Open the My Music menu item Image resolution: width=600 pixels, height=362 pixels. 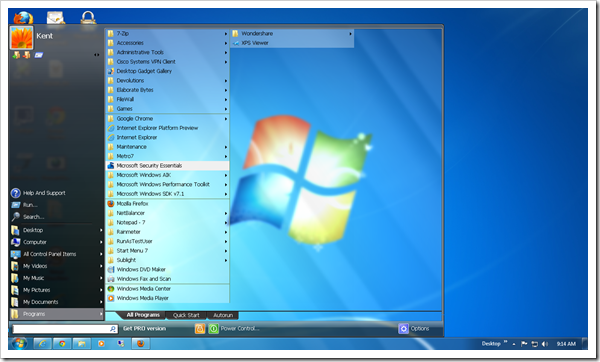57,278
